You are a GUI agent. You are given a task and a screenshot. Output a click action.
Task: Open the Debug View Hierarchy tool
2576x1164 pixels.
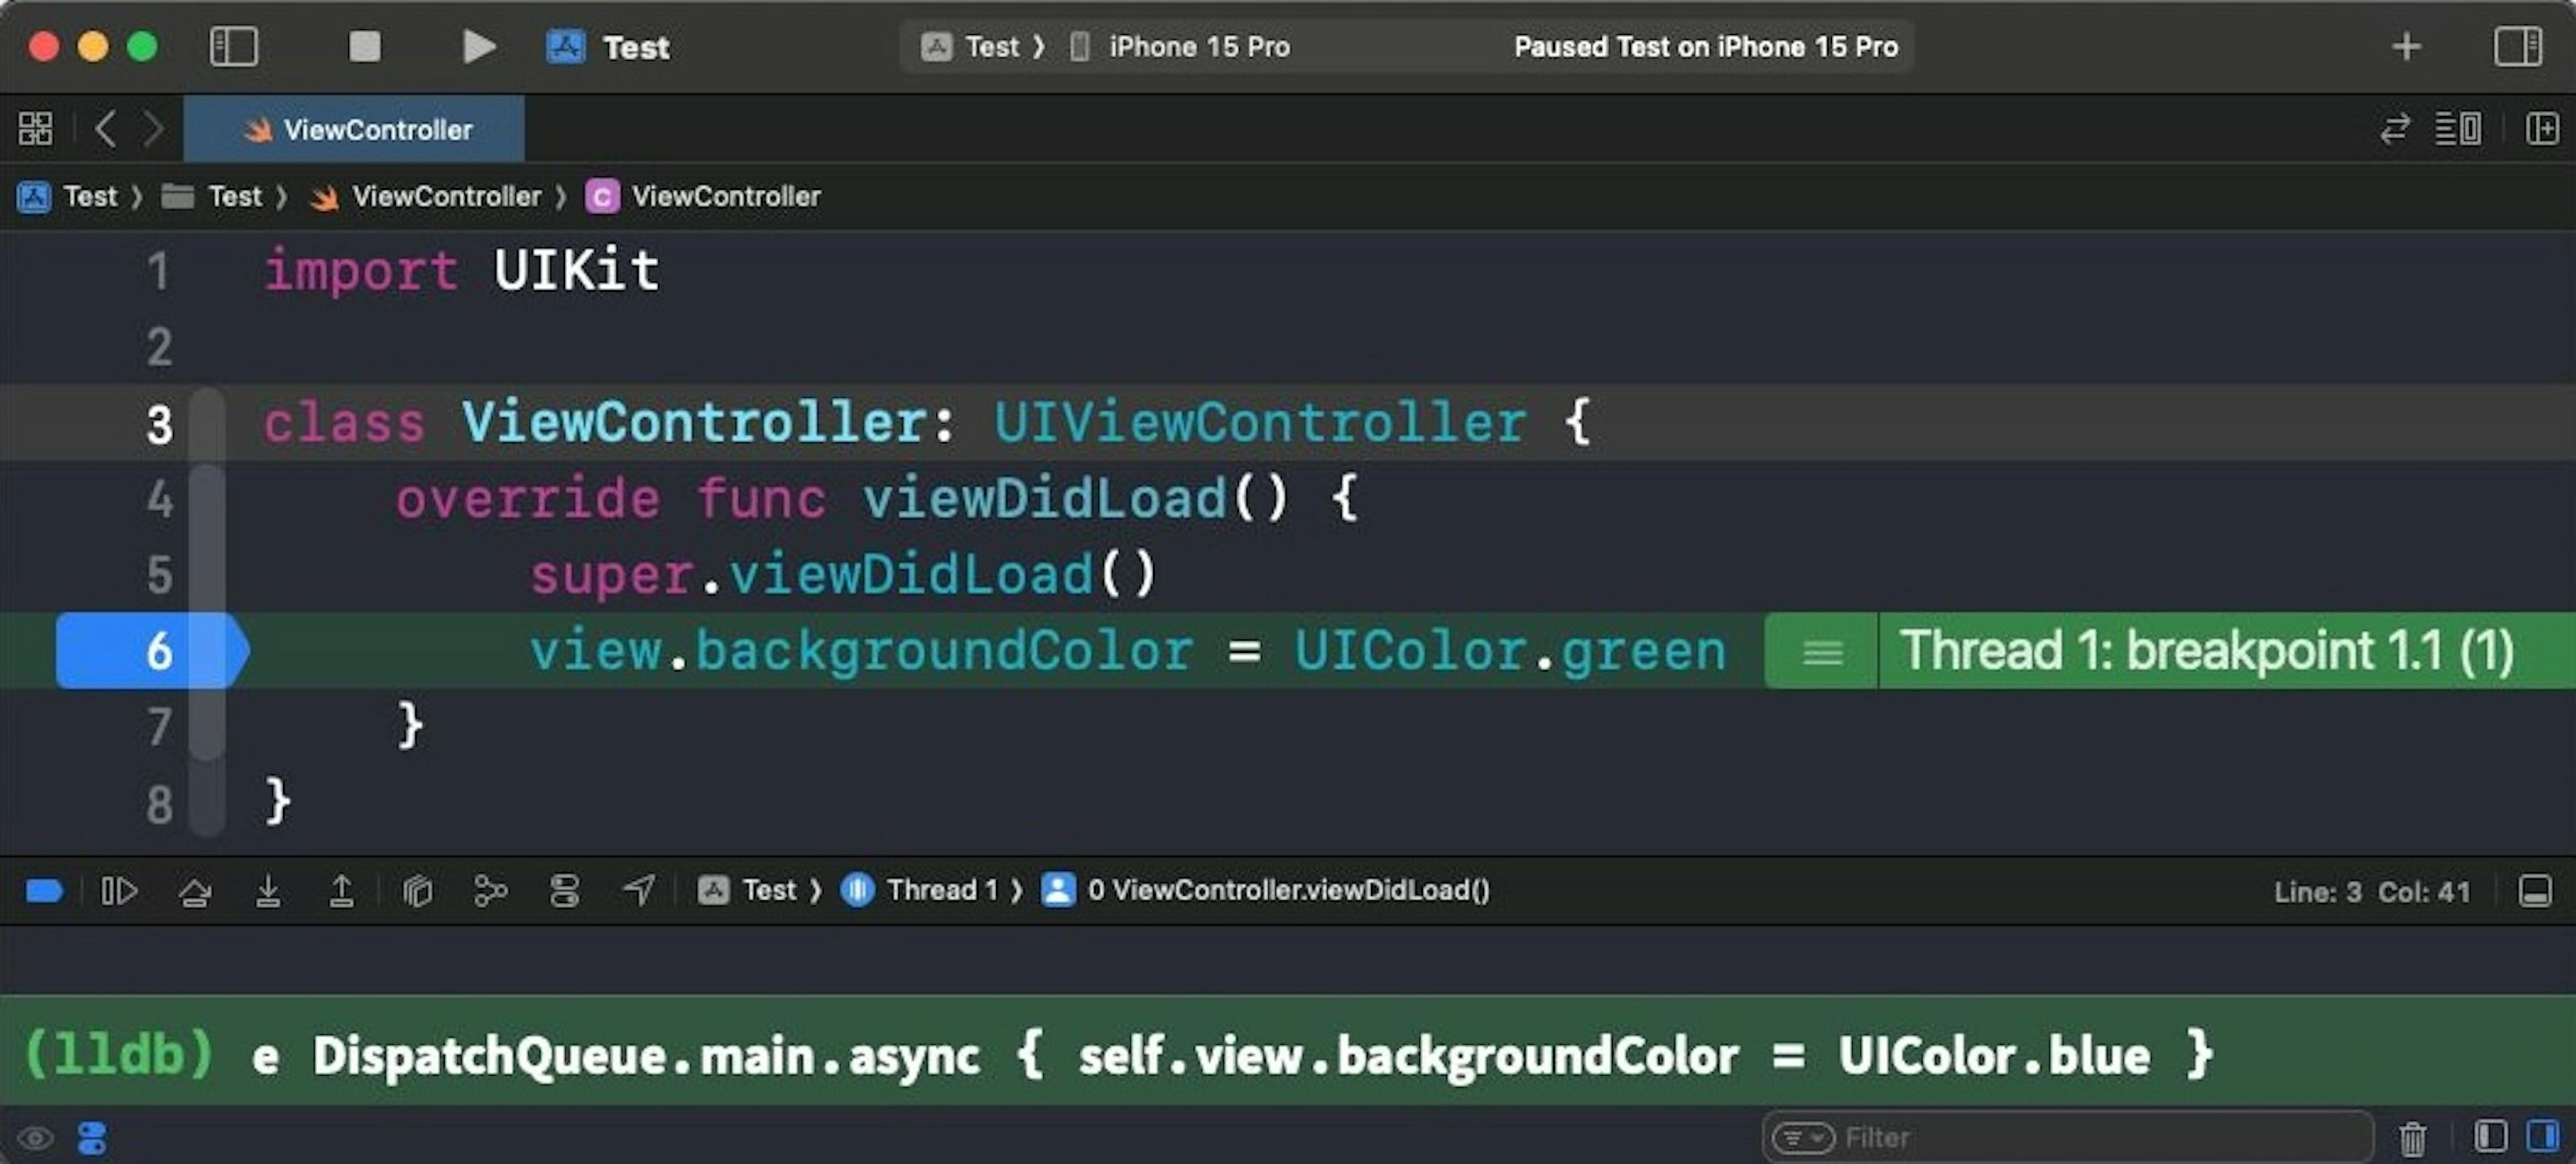click(x=418, y=890)
